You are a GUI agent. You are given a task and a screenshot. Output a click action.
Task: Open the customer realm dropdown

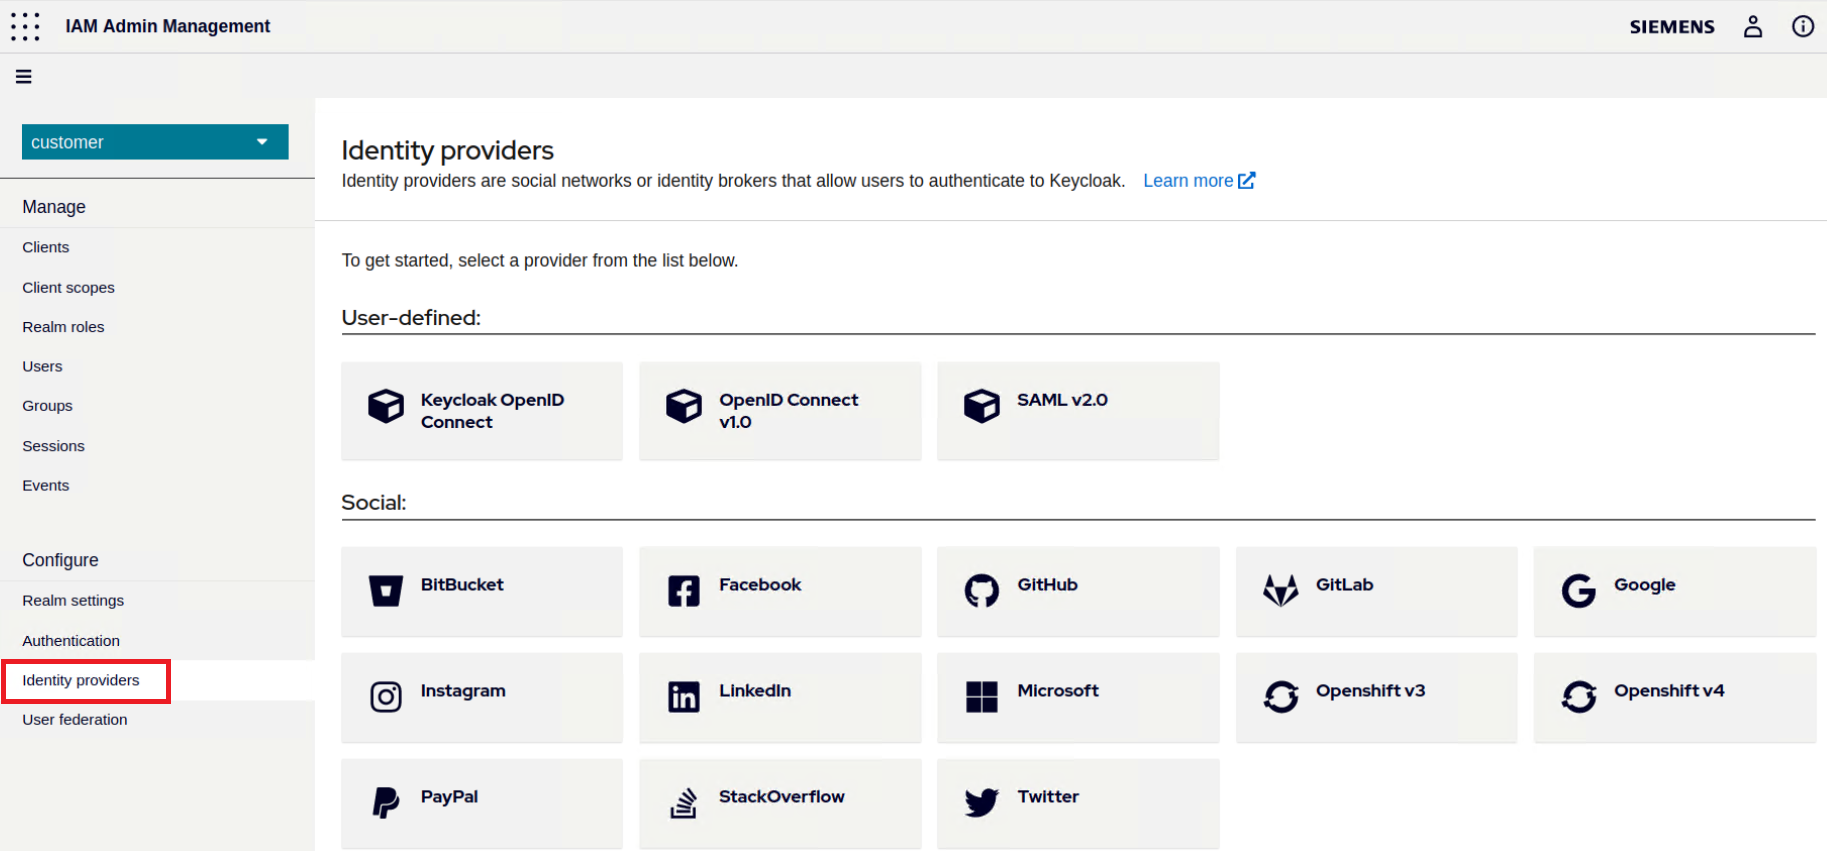pos(155,142)
